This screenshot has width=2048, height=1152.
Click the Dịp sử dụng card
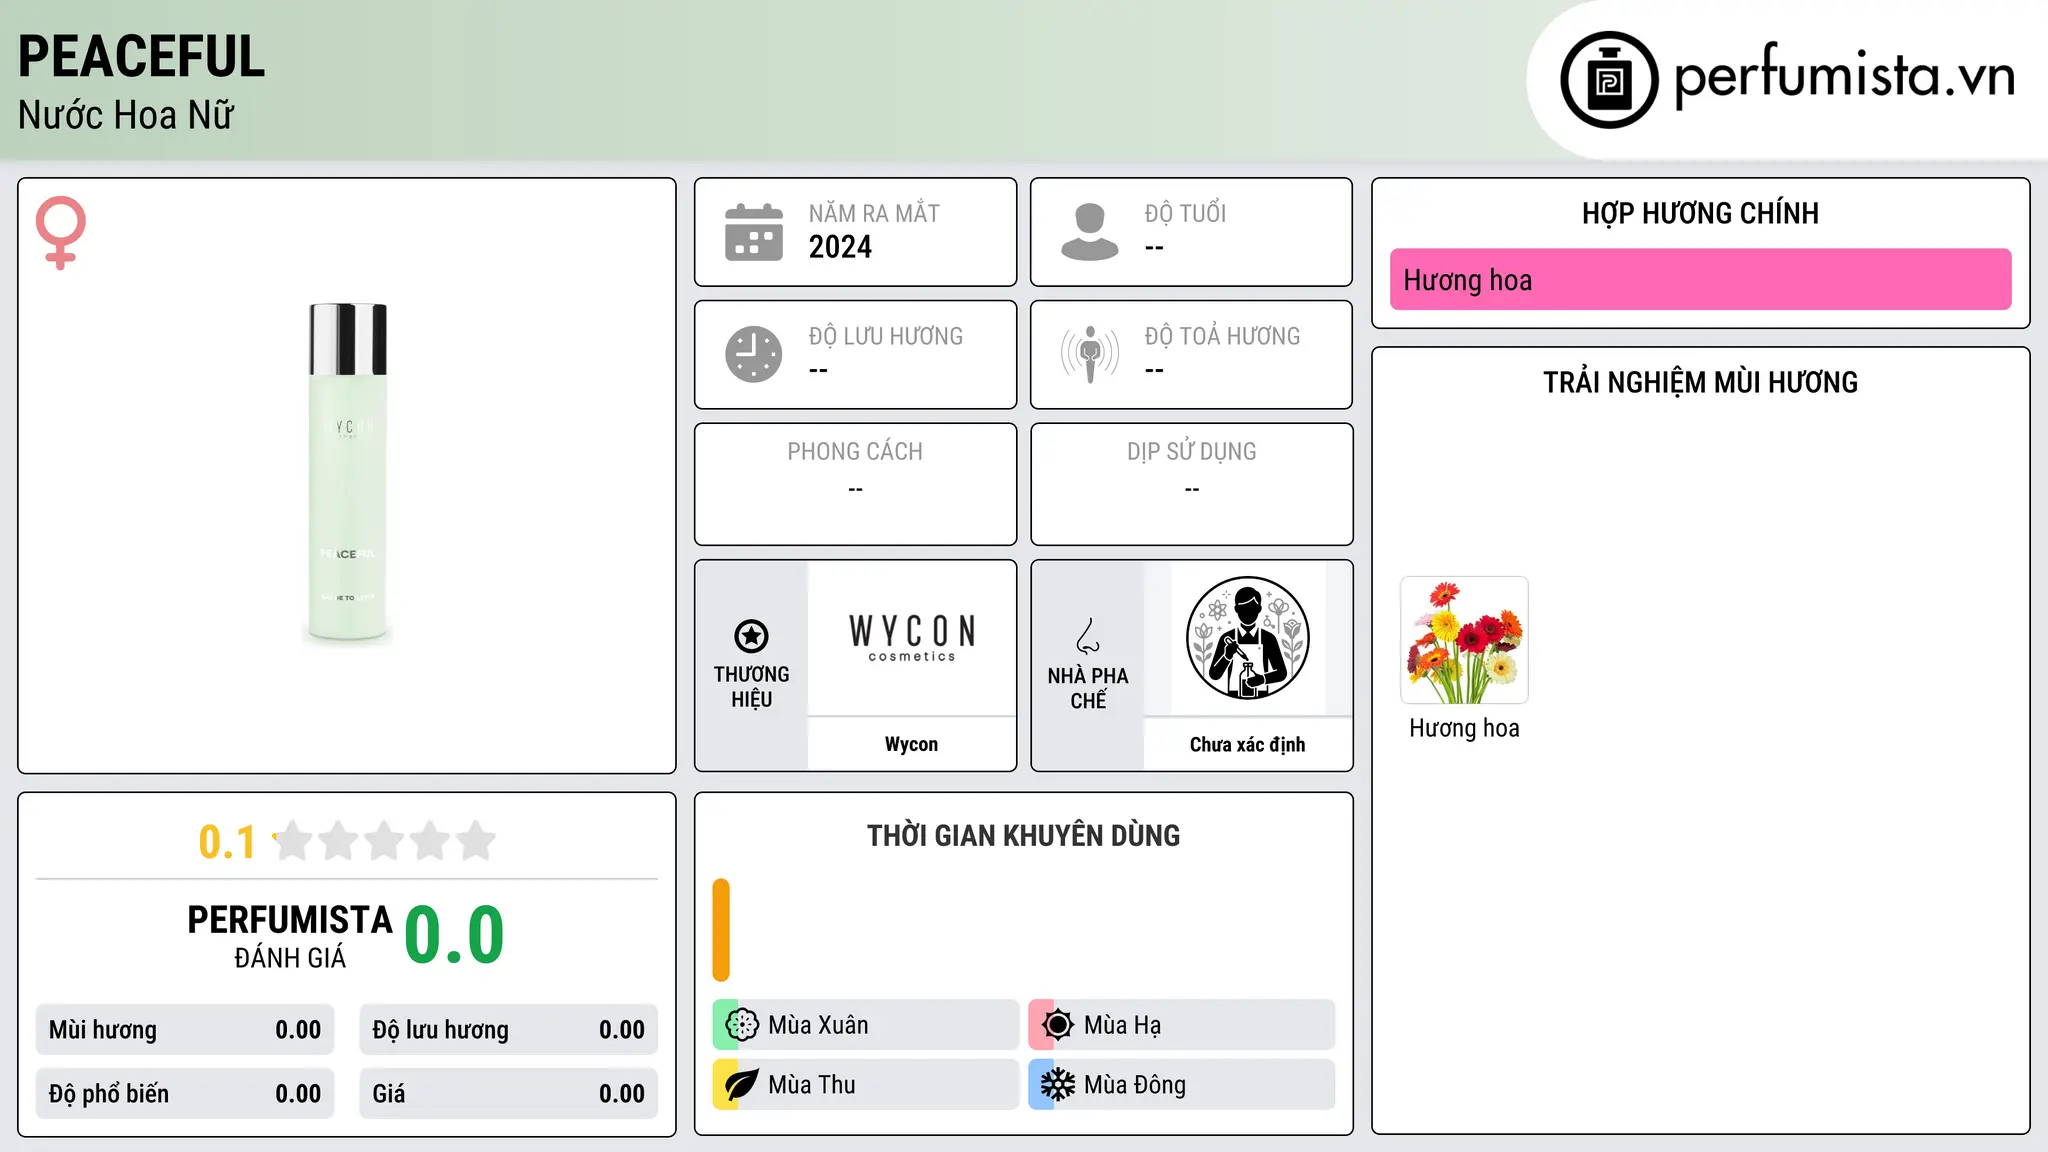[x=1191, y=484]
